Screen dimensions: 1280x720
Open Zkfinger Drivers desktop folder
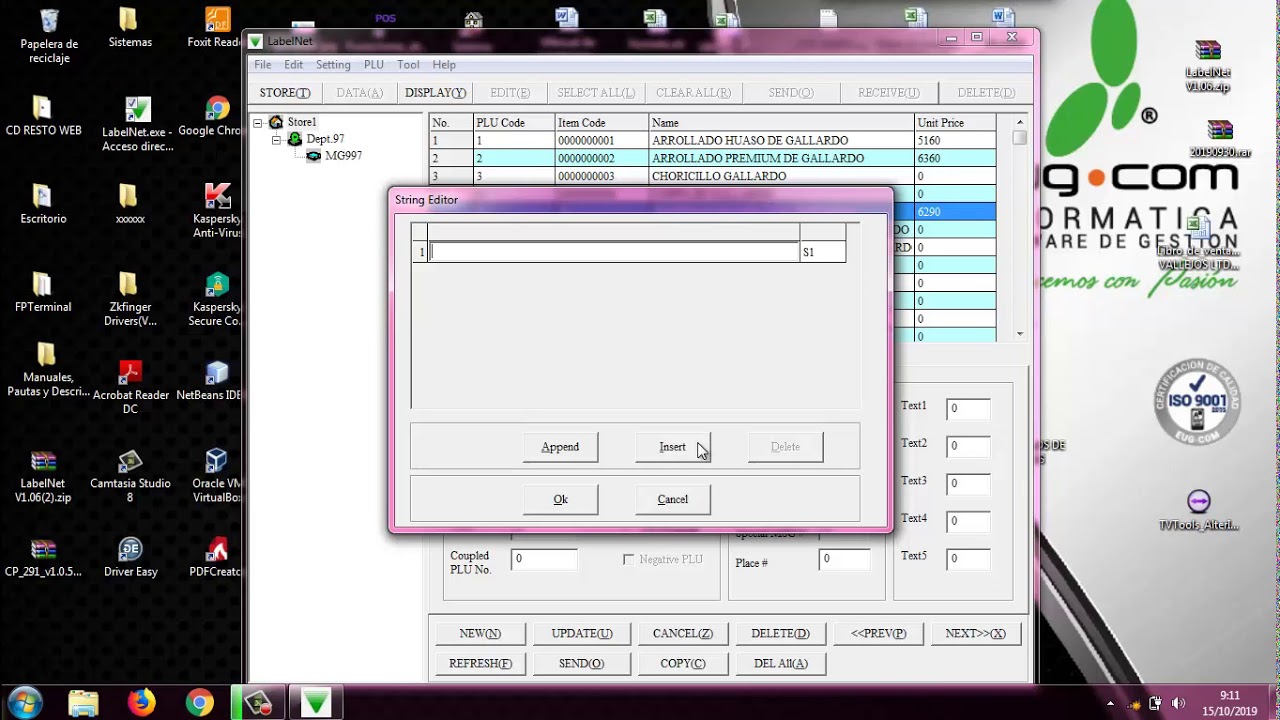(x=130, y=299)
